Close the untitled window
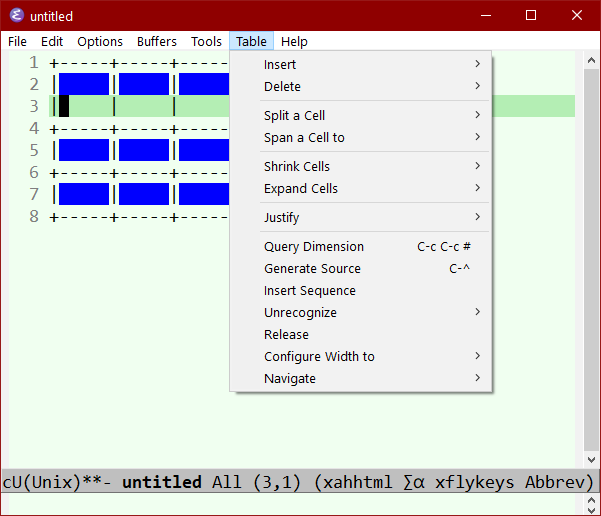 click(577, 15)
